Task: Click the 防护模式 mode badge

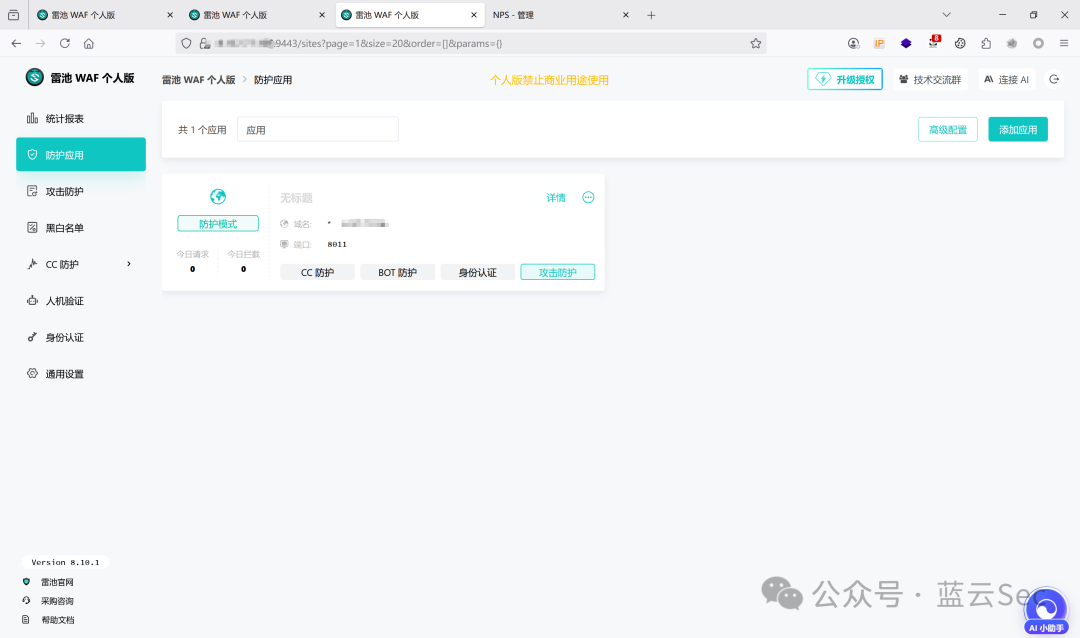Action: tap(218, 223)
